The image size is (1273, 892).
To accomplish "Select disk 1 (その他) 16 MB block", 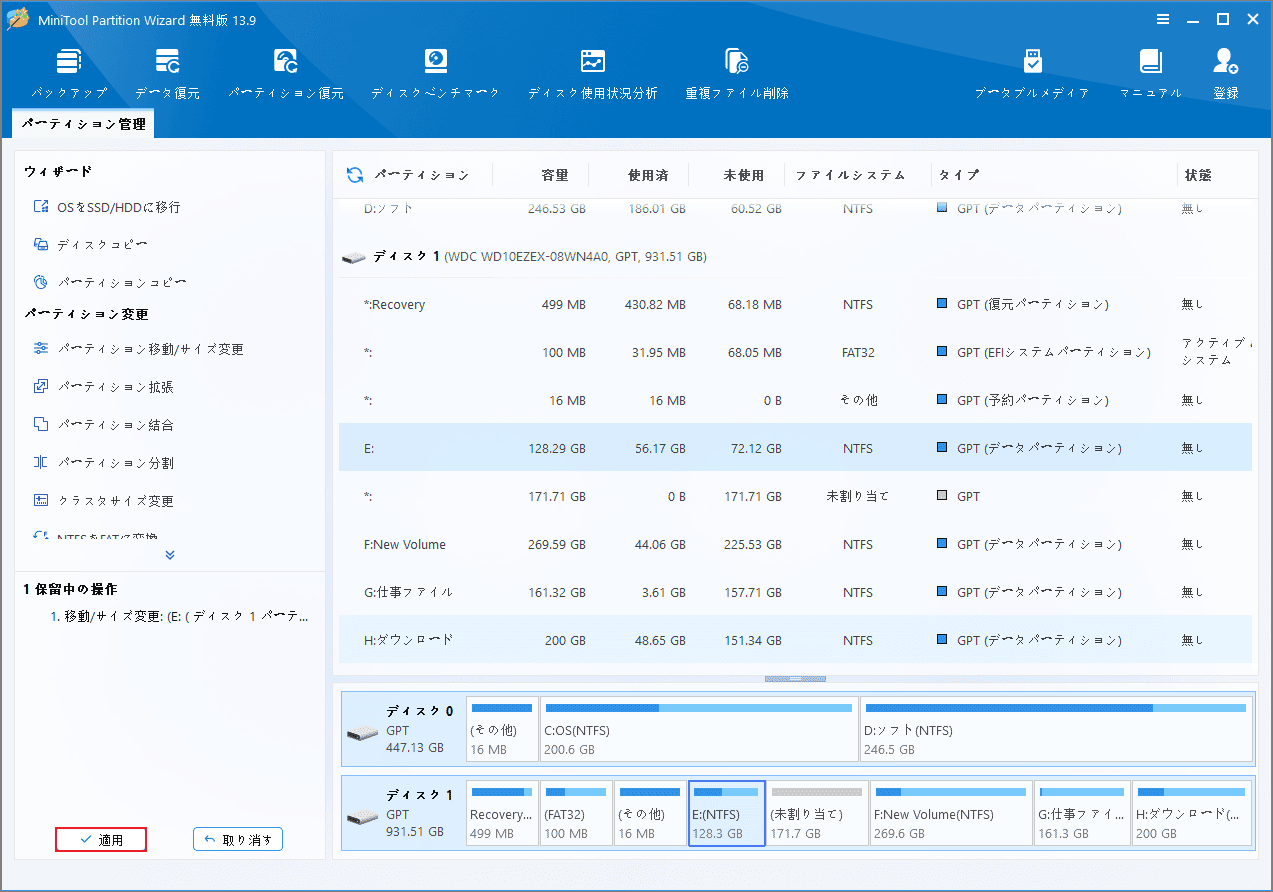I will [650, 813].
